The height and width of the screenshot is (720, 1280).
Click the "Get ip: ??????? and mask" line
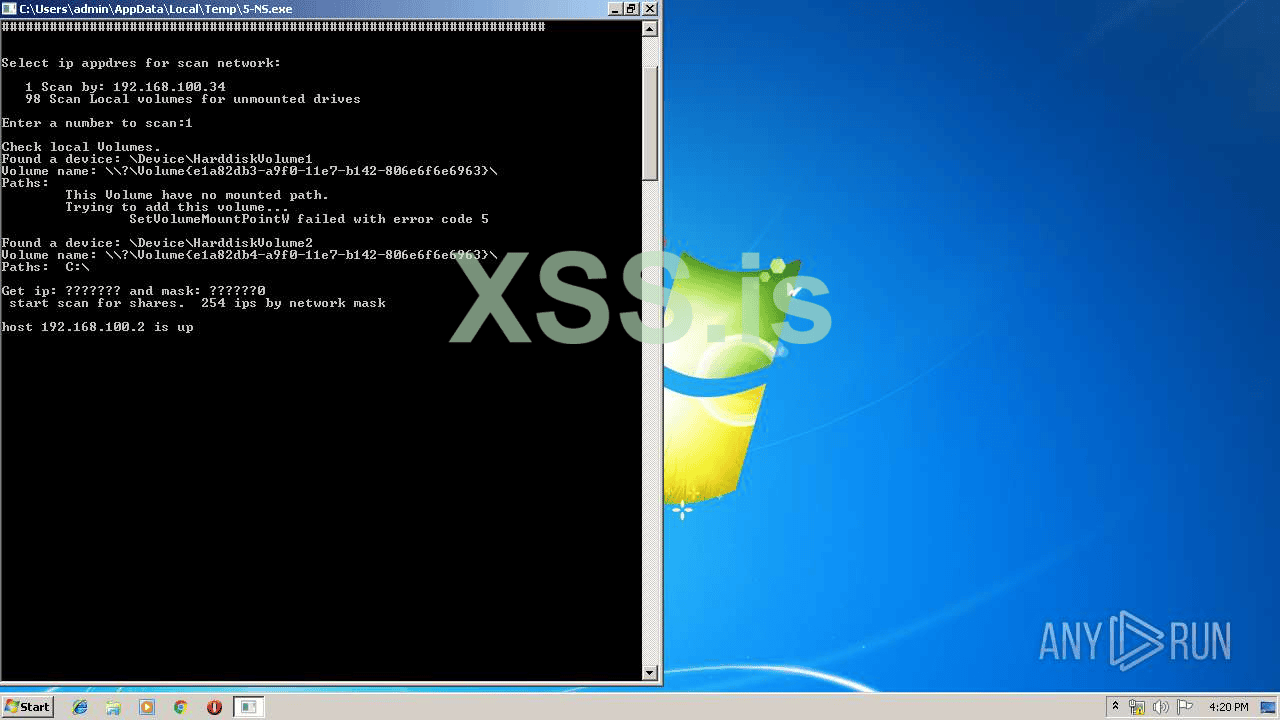coord(133,291)
